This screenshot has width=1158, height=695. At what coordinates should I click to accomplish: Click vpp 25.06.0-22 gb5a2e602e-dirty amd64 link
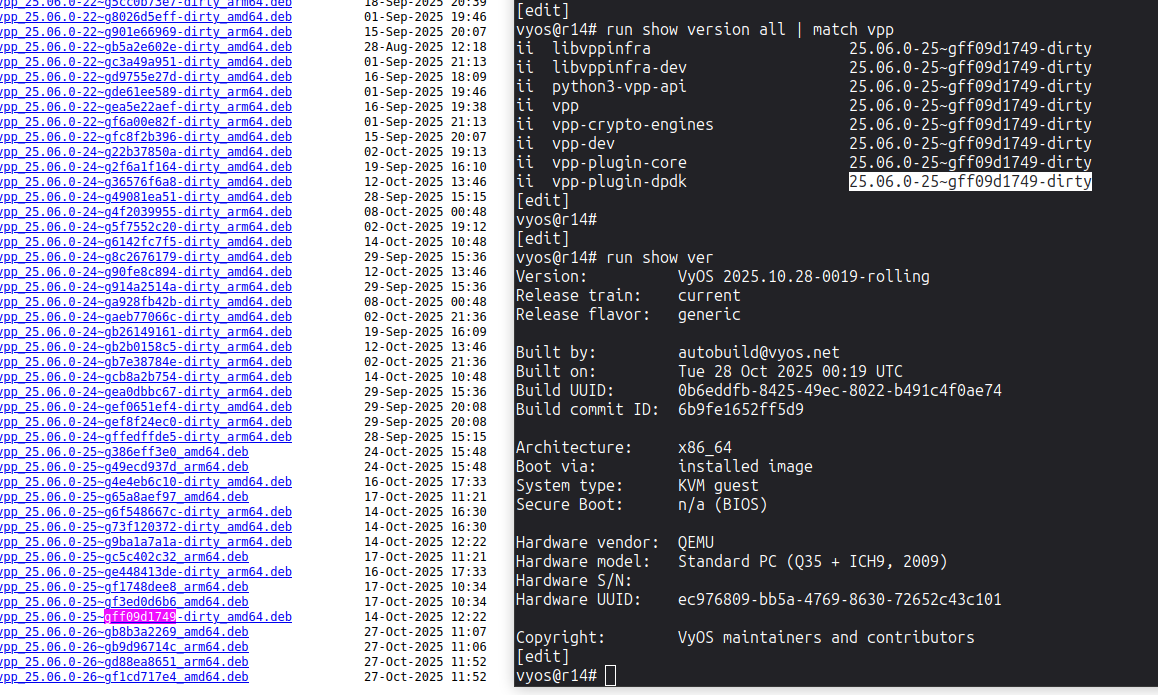pos(146,47)
